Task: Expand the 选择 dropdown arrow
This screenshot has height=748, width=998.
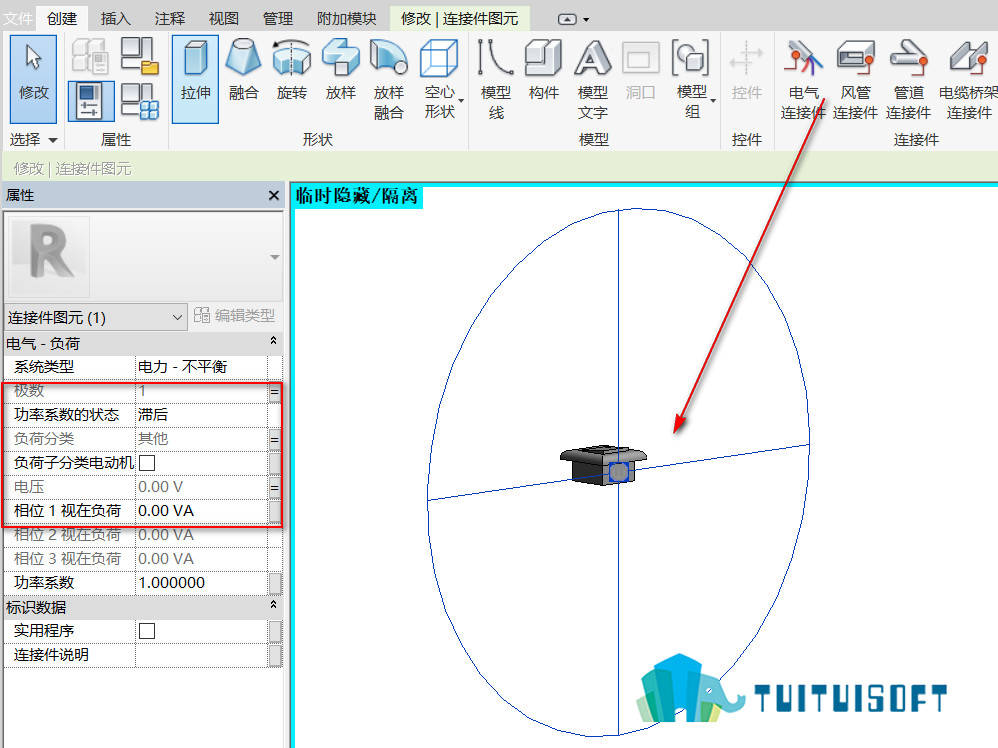Action: 53,140
